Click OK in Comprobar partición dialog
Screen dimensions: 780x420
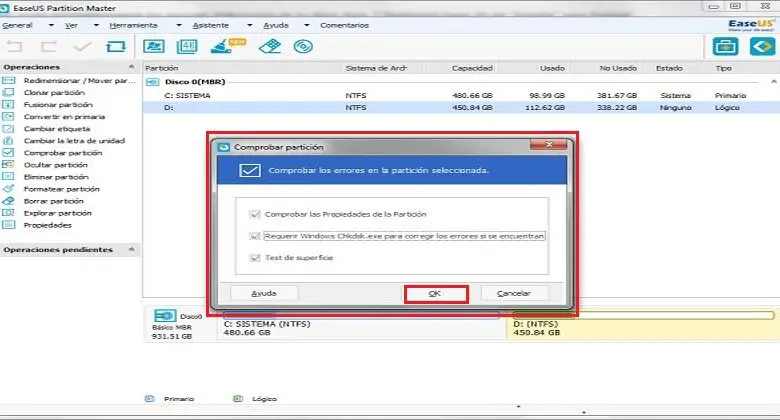pos(435,294)
